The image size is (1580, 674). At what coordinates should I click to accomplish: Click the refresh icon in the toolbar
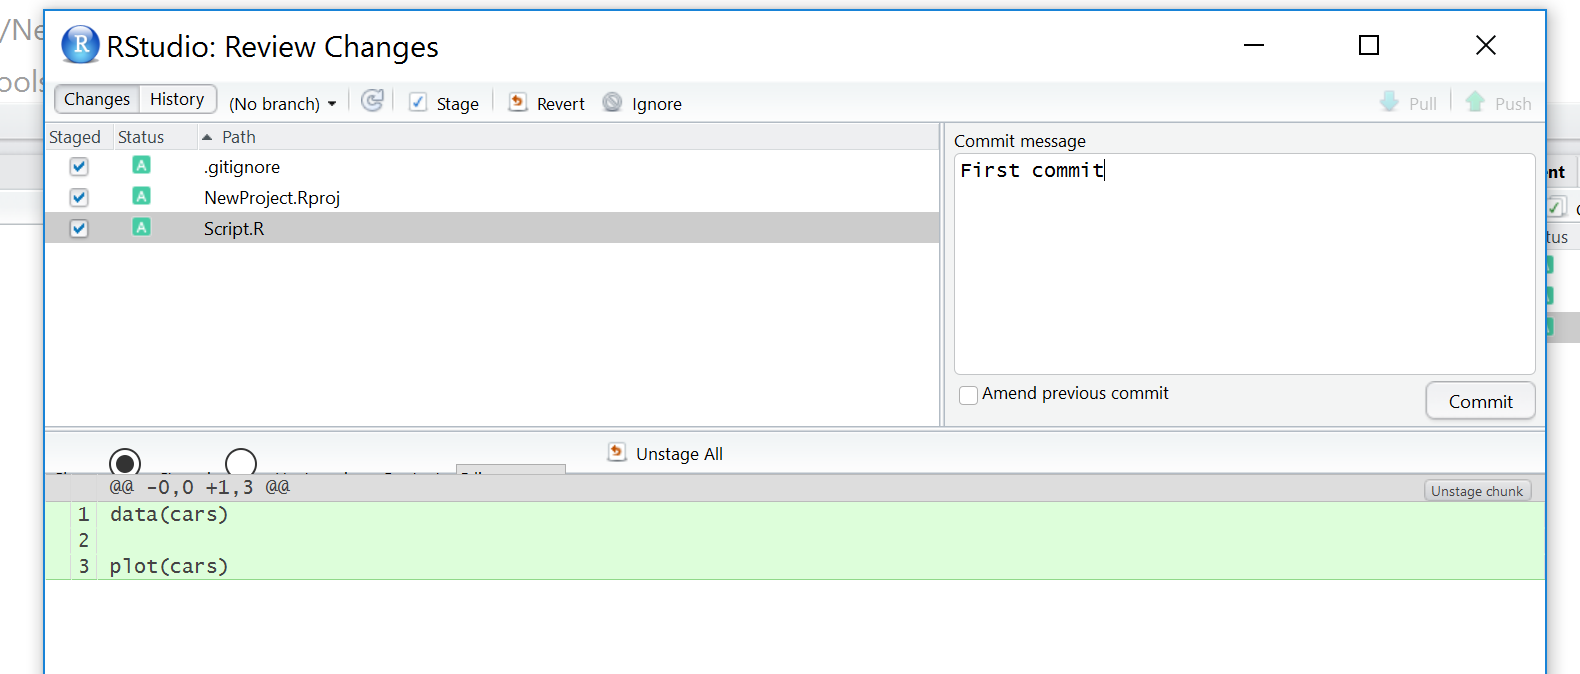[x=372, y=101]
